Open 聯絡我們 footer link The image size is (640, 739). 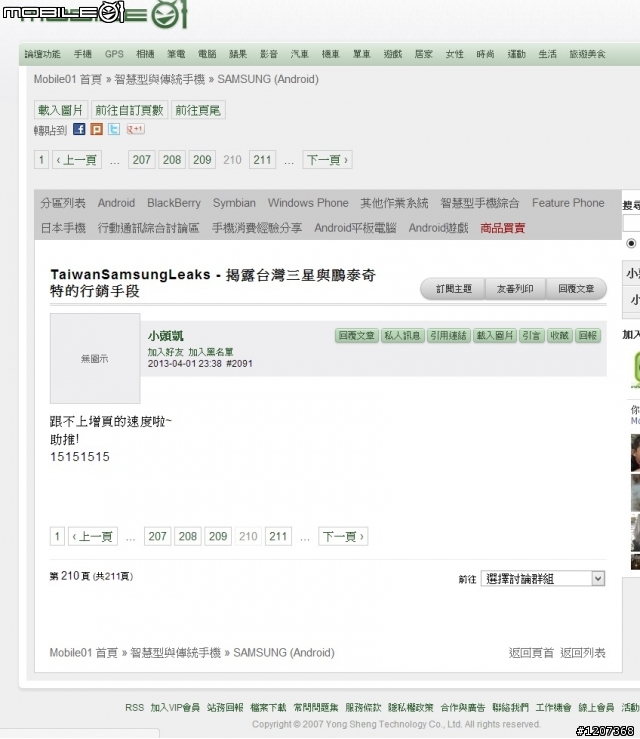pyautogui.click(x=510, y=707)
